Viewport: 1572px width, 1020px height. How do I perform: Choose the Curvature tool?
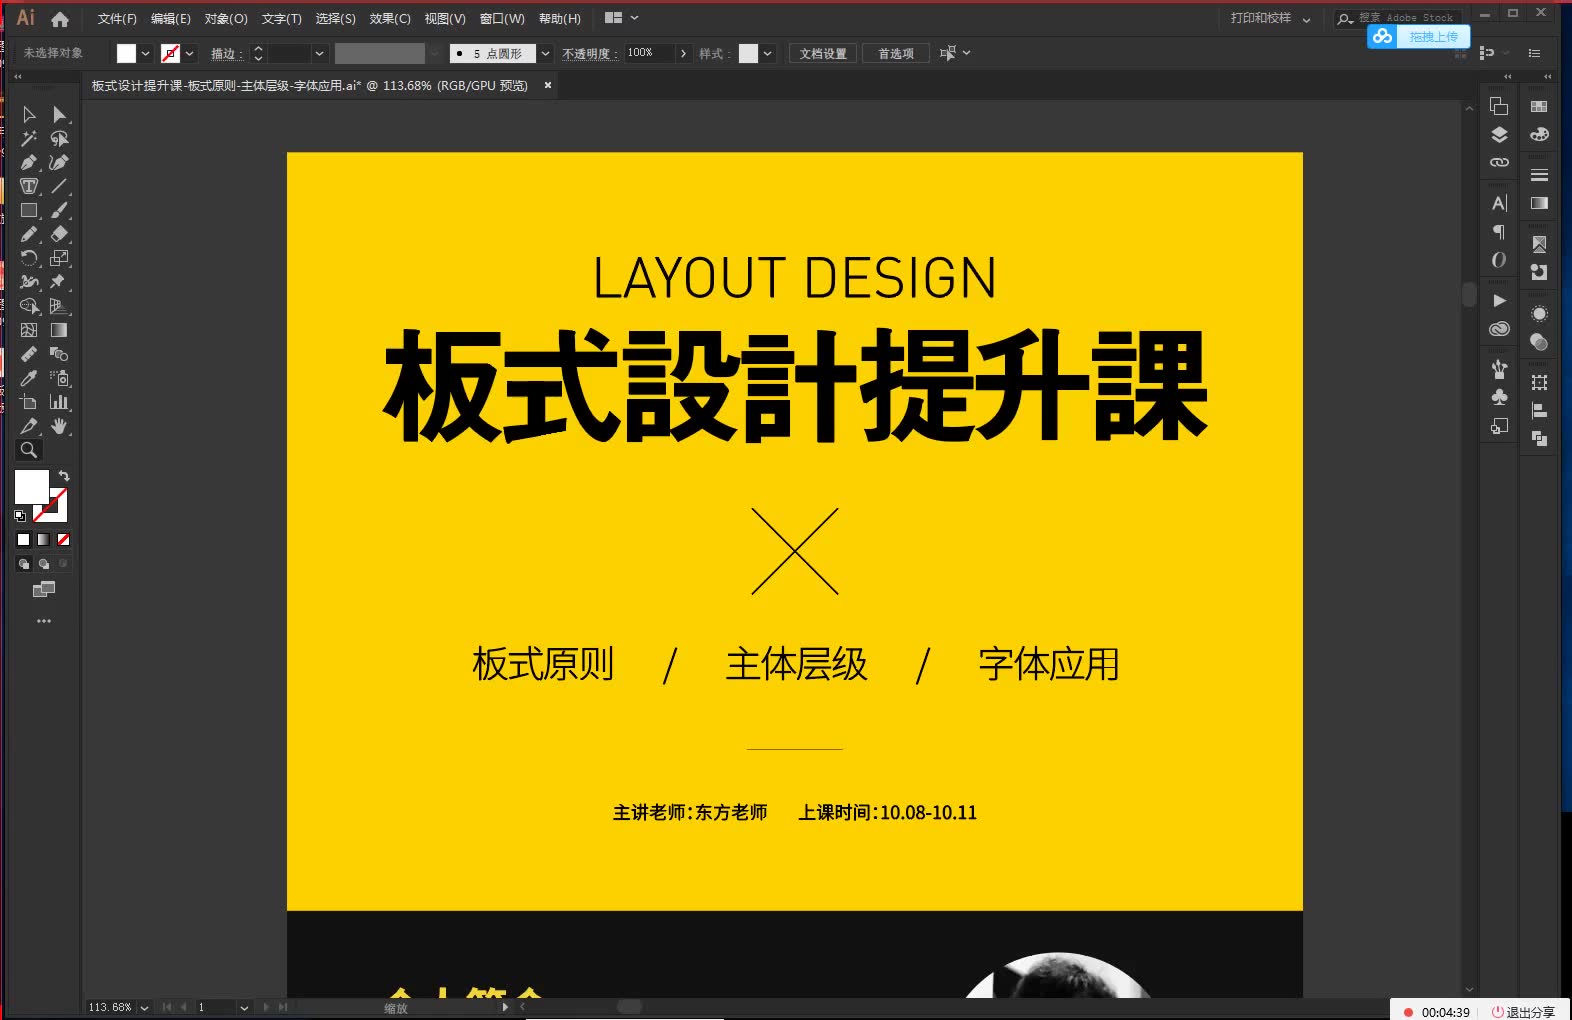[59, 163]
